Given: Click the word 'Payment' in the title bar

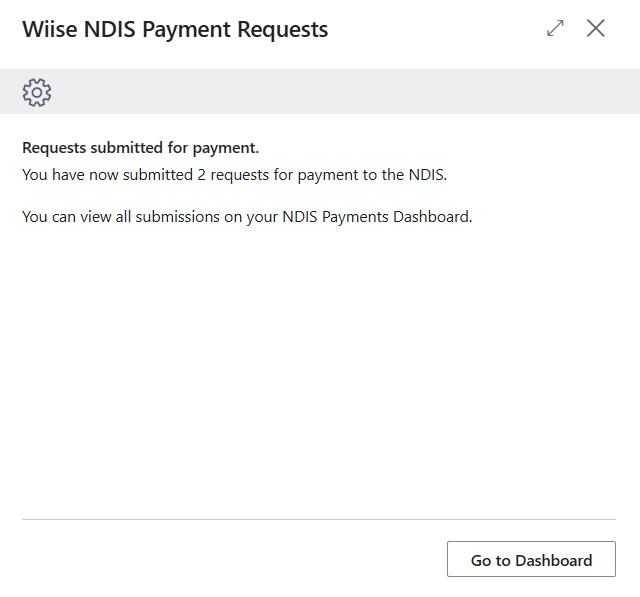Looking at the screenshot, I should (x=186, y=29).
